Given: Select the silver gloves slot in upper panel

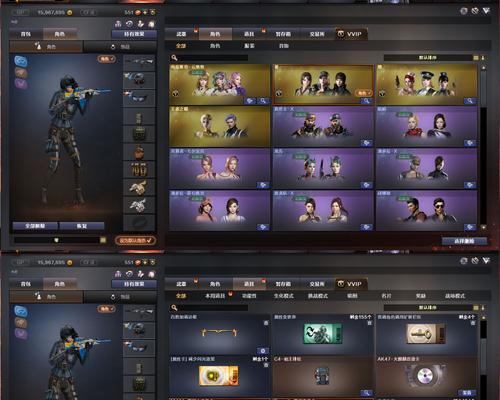Looking at the screenshot, I should 139,205.
